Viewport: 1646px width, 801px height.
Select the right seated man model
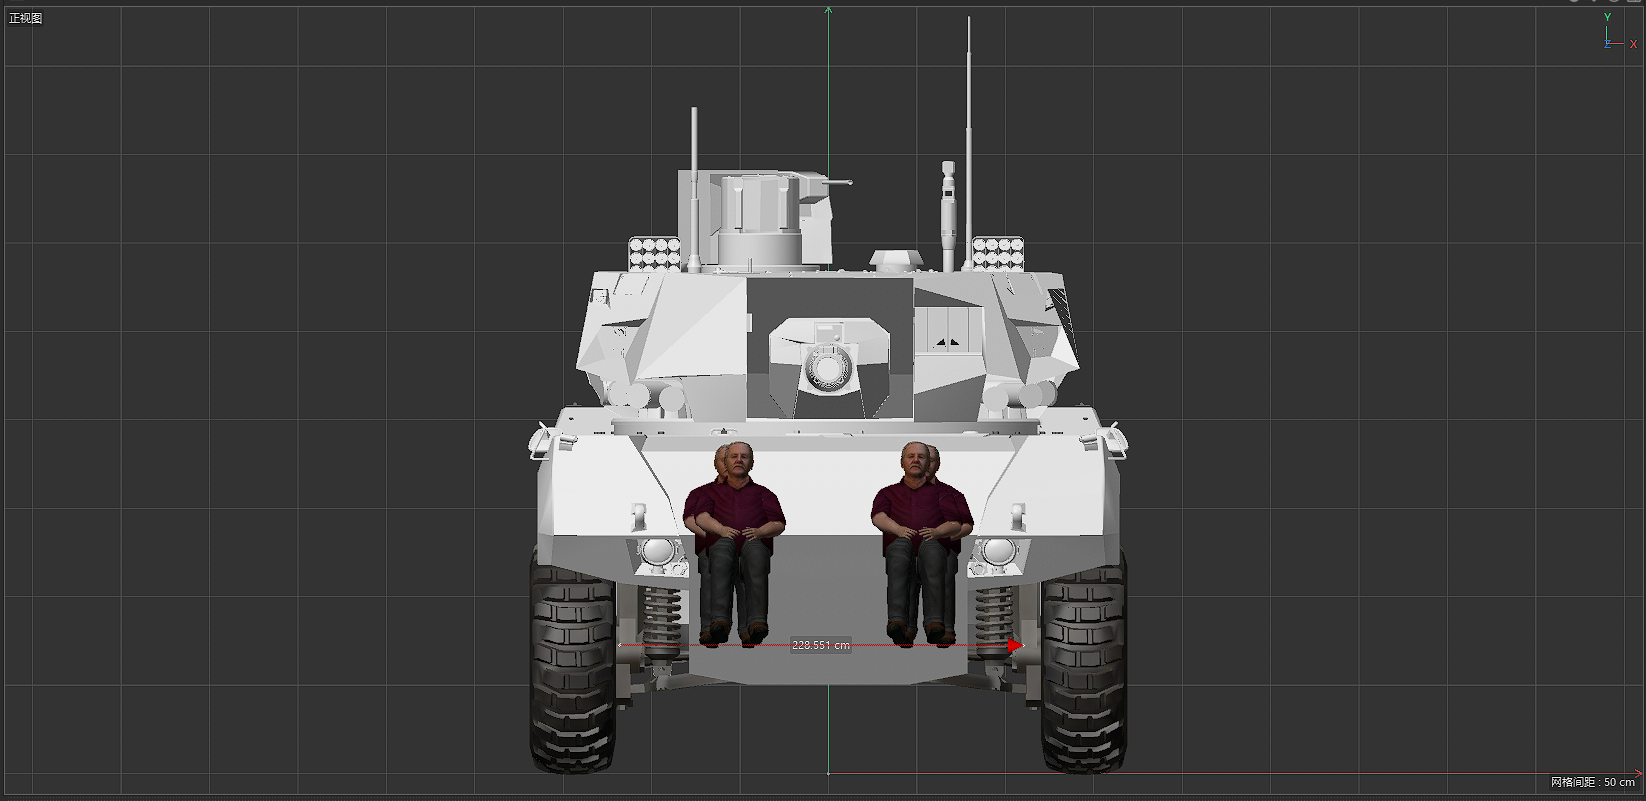pos(920,540)
